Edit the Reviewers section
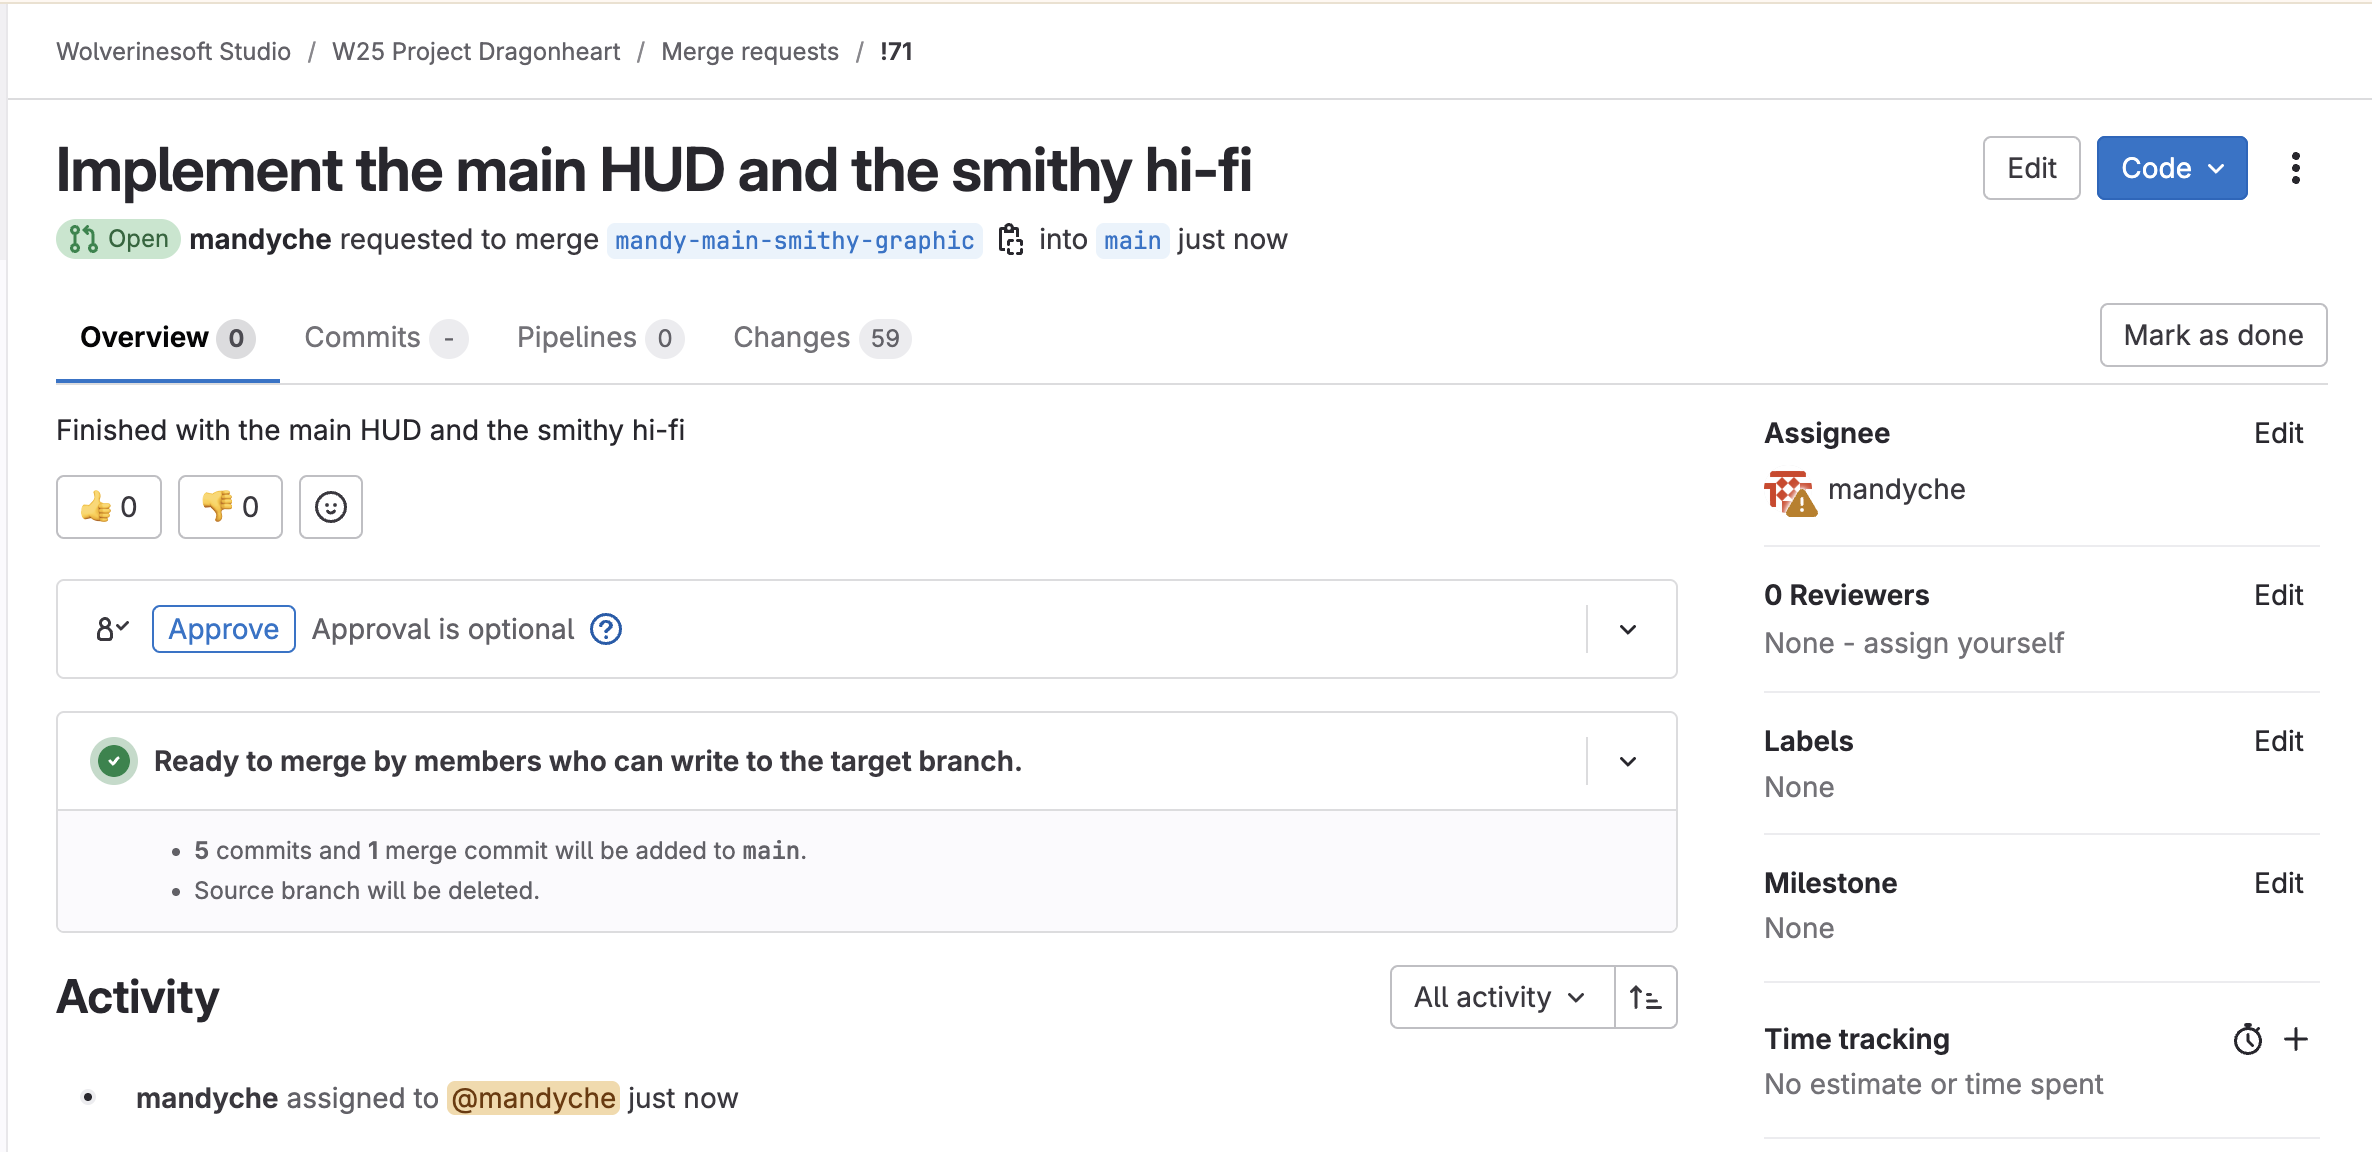Image resolution: width=2372 pixels, height=1152 pixels. pyautogui.click(x=2278, y=595)
